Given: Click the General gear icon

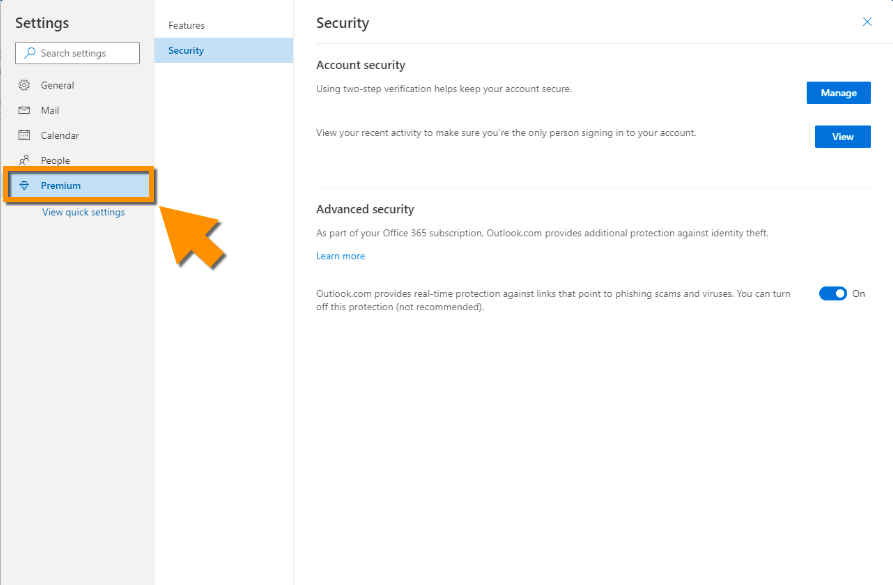Looking at the screenshot, I should tap(25, 85).
